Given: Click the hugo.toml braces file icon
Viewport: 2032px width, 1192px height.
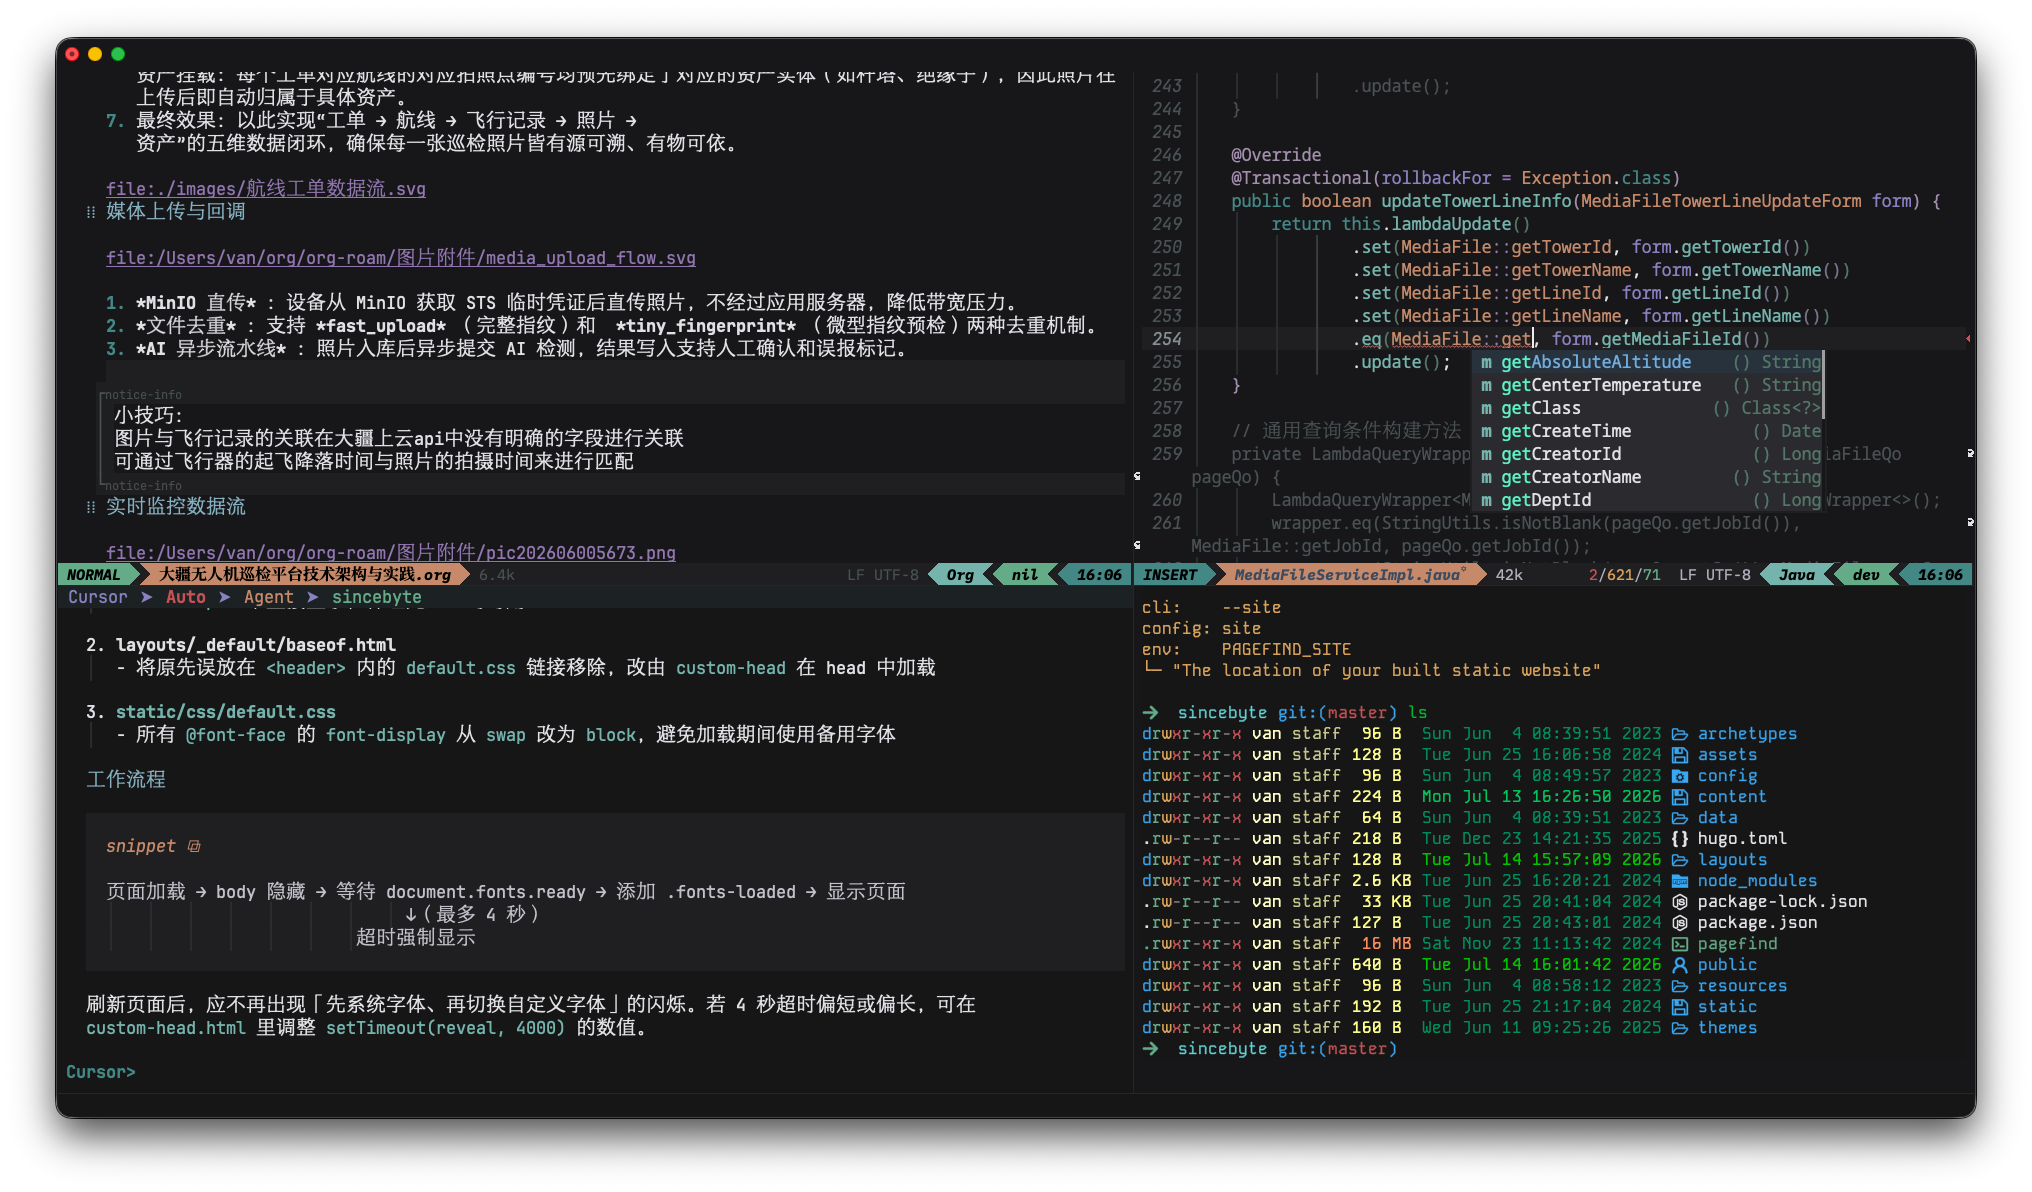Looking at the screenshot, I should point(1680,839).
